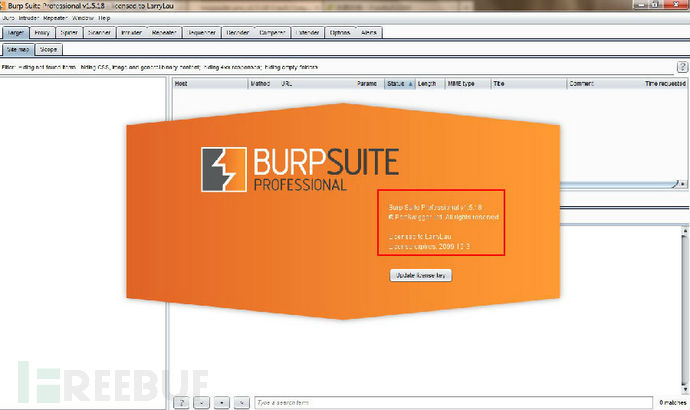Click the Burp Suite title bar icon
690x410 pixels.
(x=2, y=6)
